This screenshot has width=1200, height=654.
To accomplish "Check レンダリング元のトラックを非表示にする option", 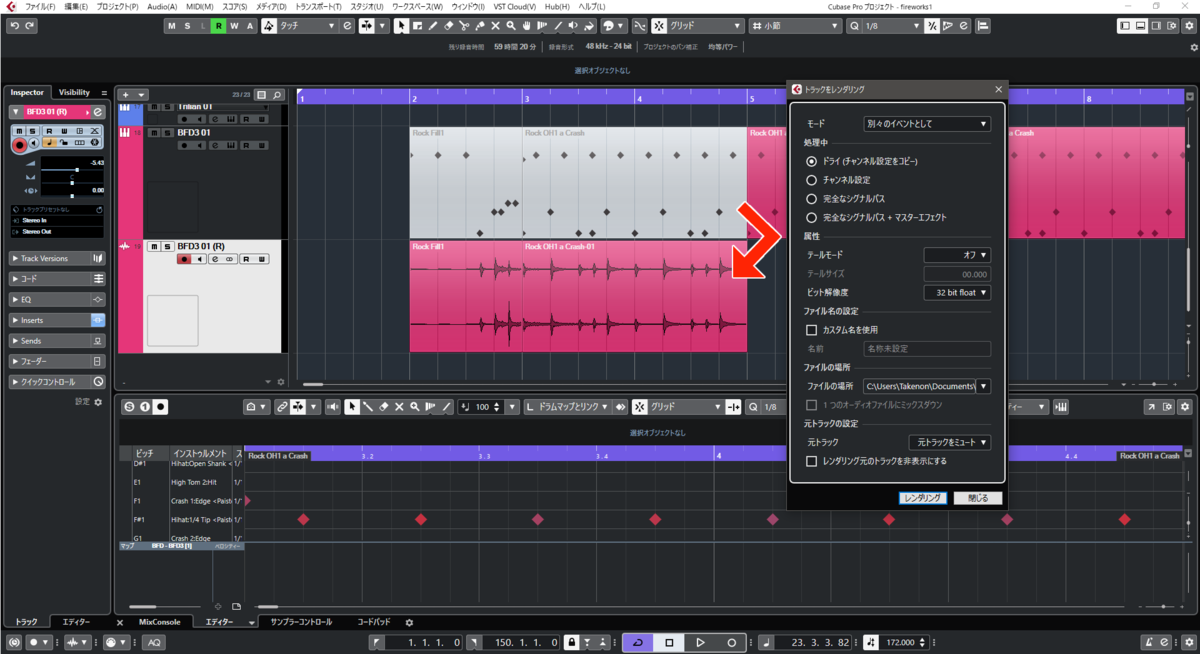I will tap(812, 461).
